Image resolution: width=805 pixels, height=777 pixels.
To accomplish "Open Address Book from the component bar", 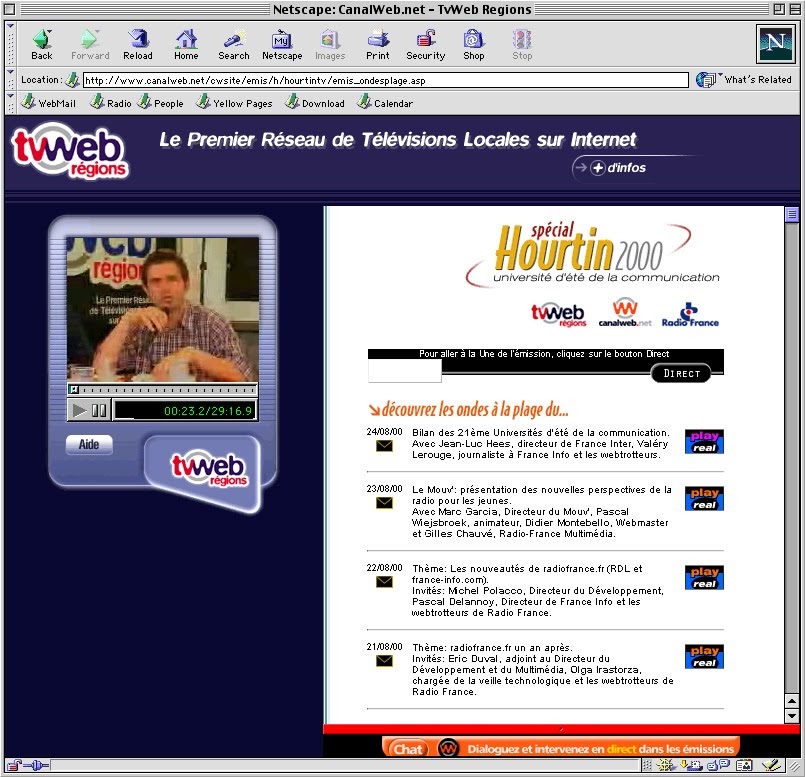I will [744, 765].
